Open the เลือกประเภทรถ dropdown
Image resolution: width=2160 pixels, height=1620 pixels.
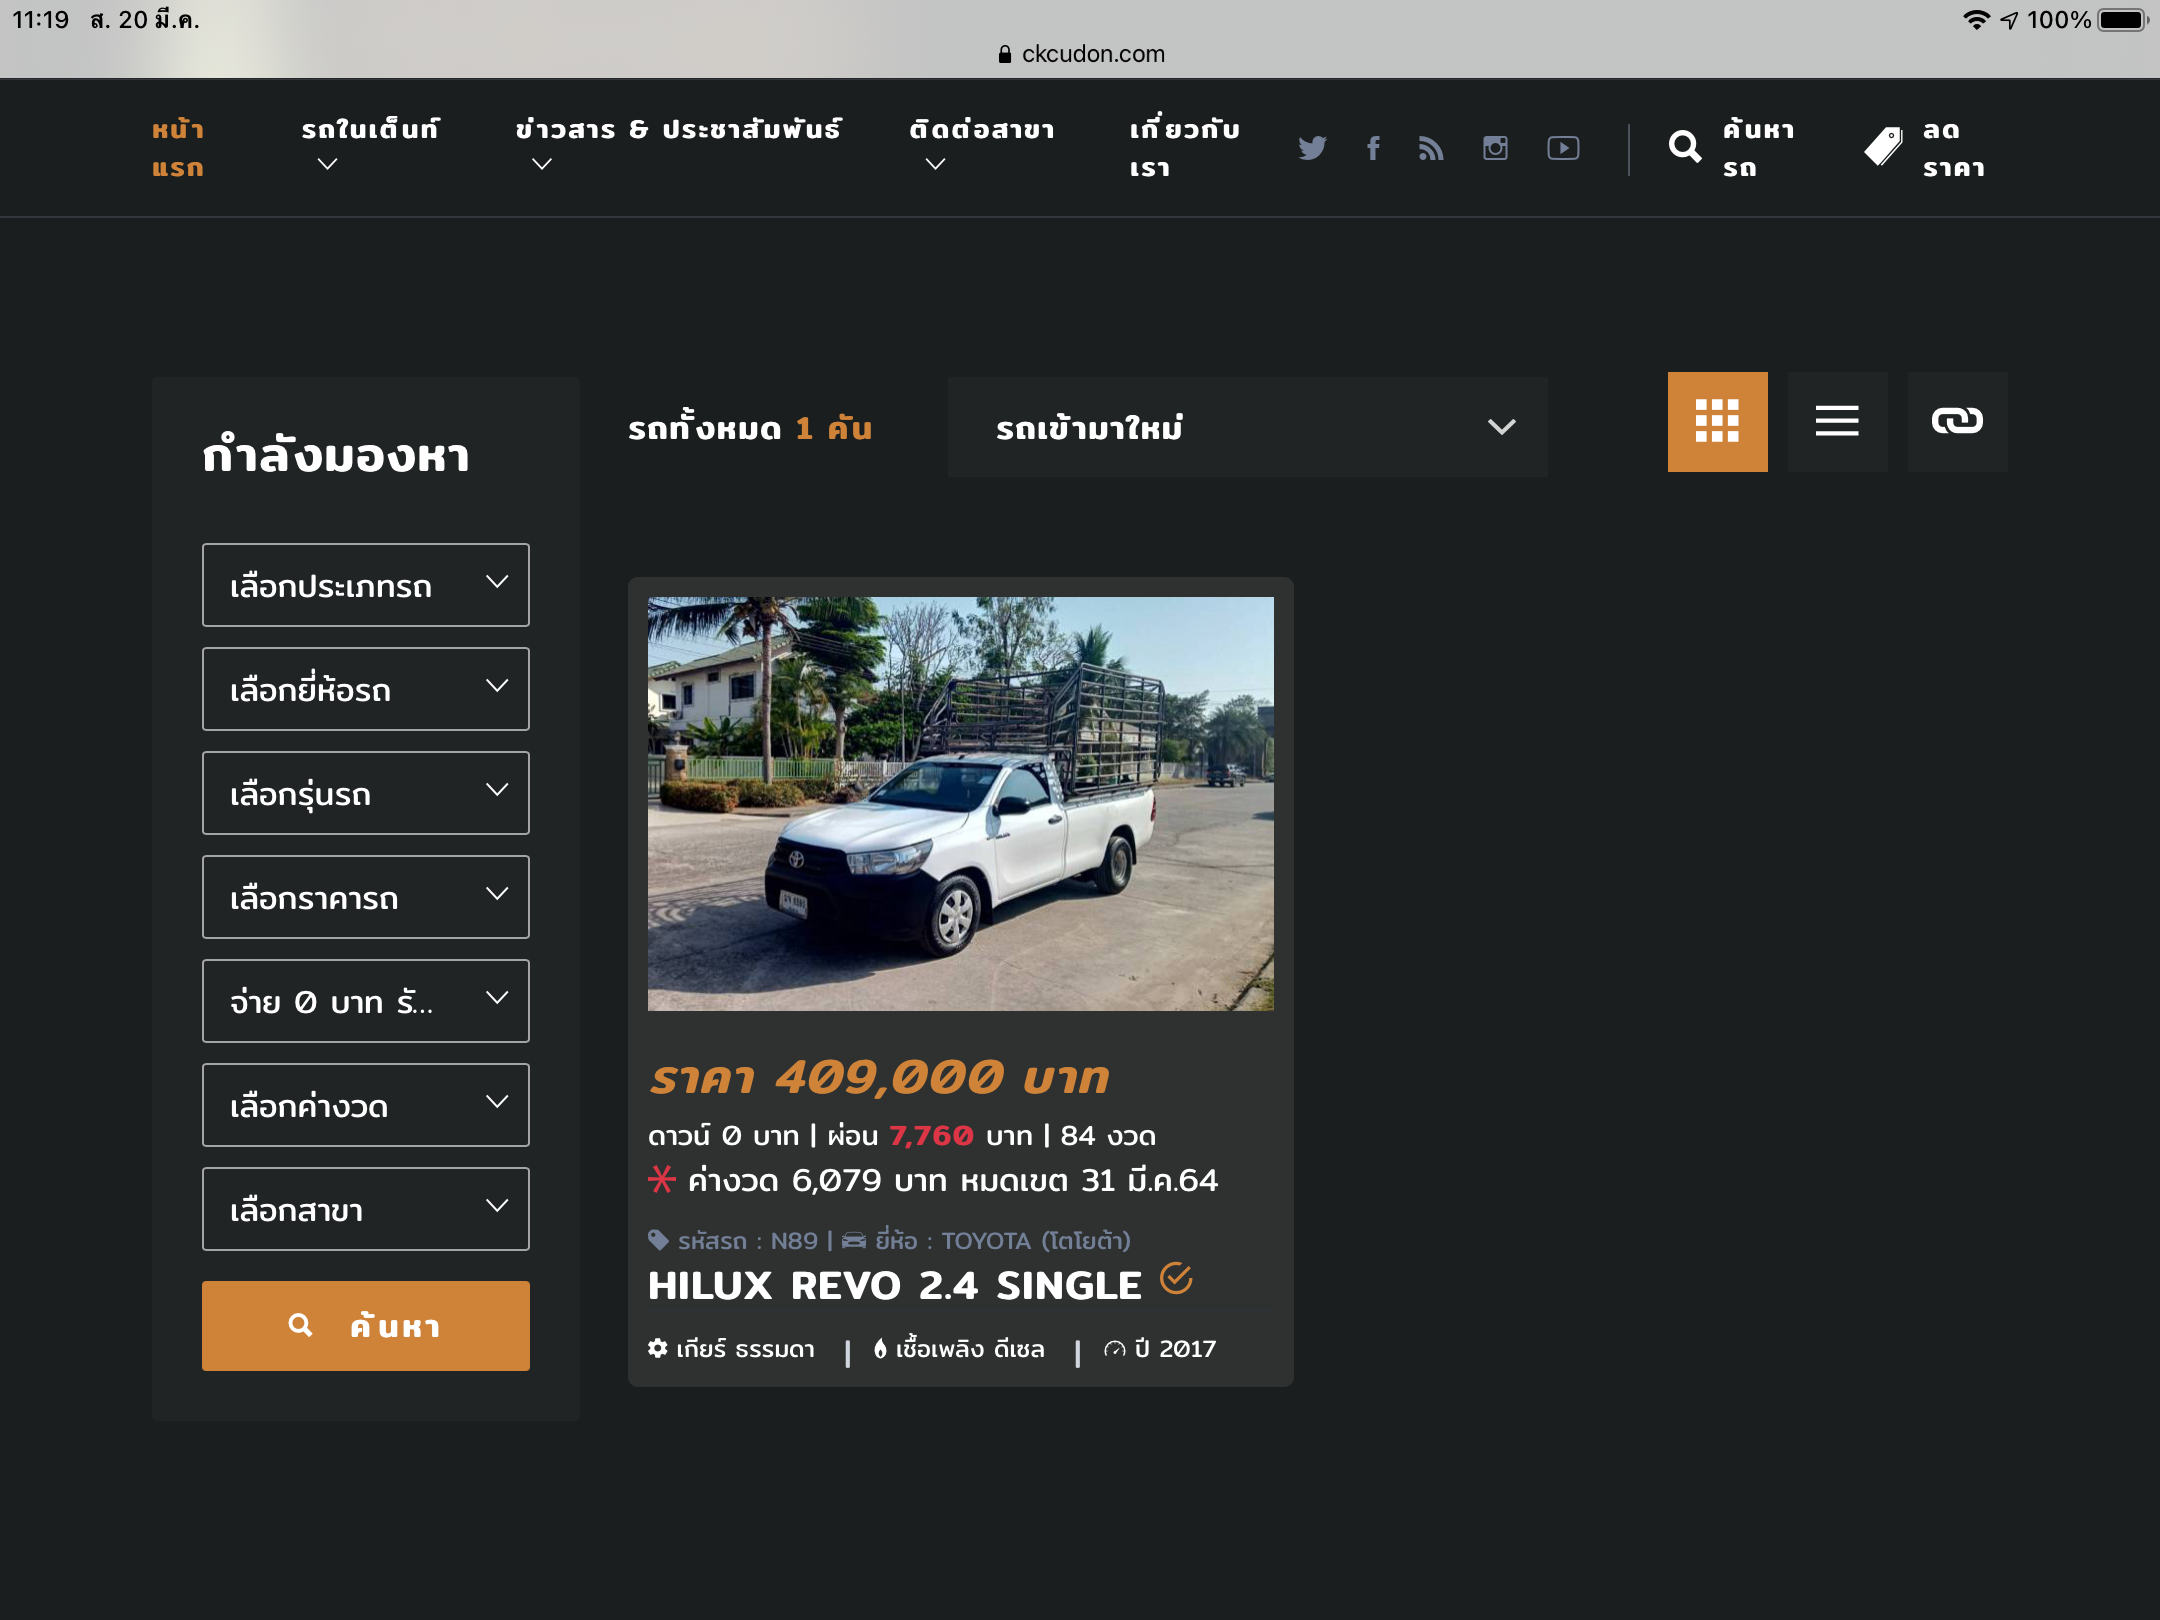coord(365,585)
